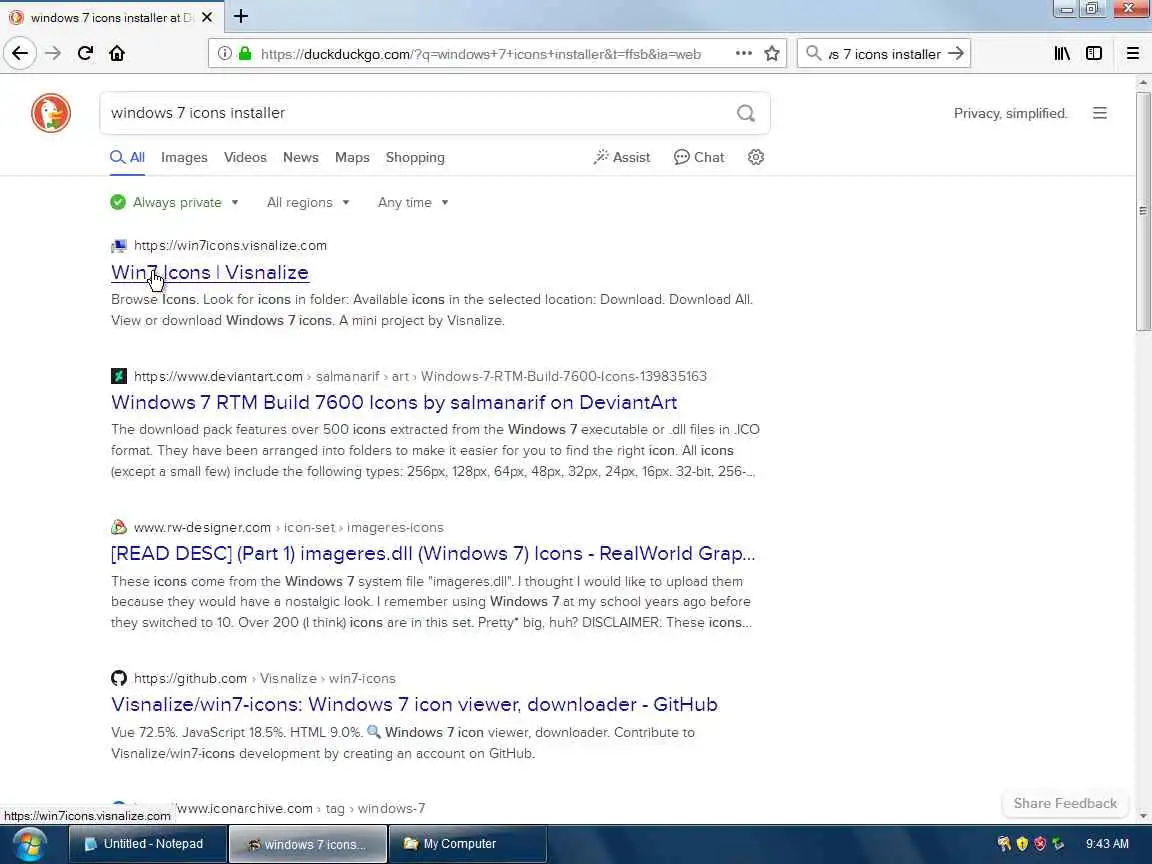Reload the current page
This screenshot has height=864, width=1152.
[85, 53]
